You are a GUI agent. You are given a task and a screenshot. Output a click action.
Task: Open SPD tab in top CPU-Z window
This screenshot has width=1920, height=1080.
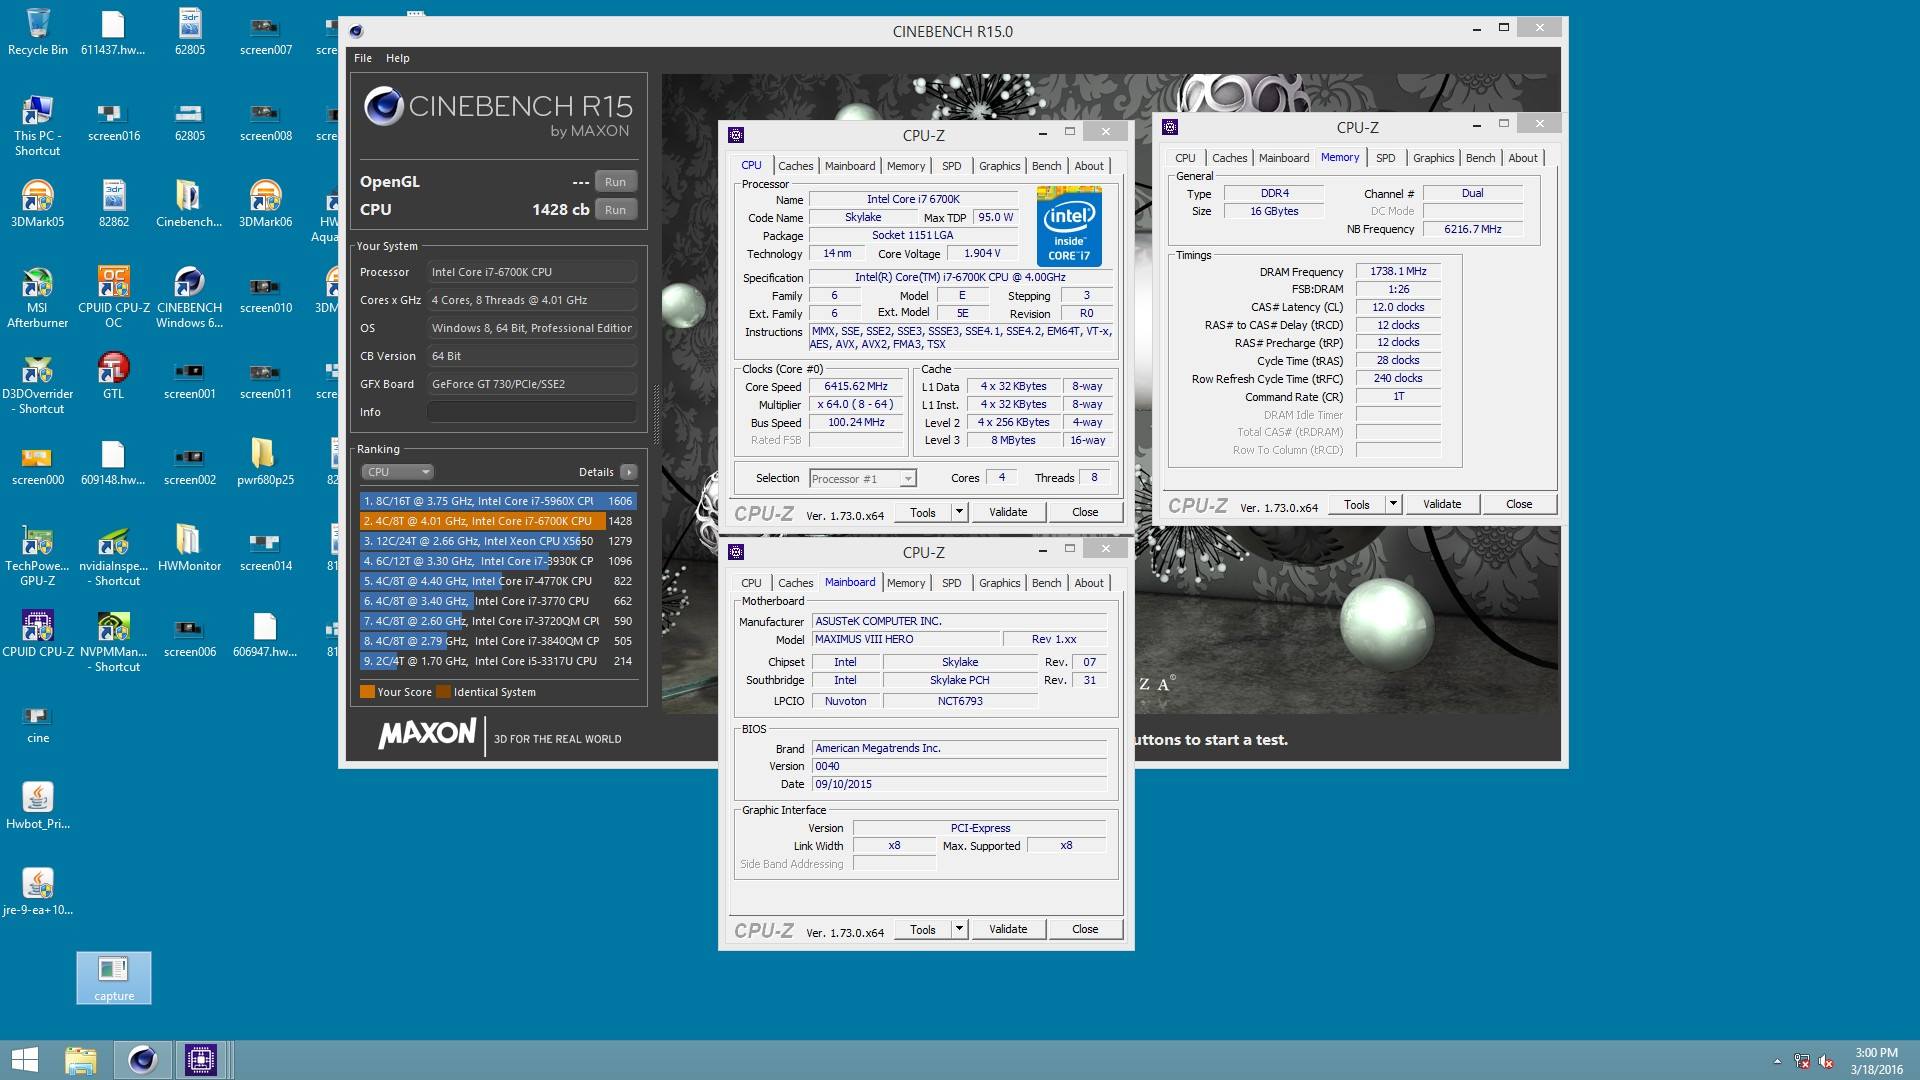click(x=951, y=166)
